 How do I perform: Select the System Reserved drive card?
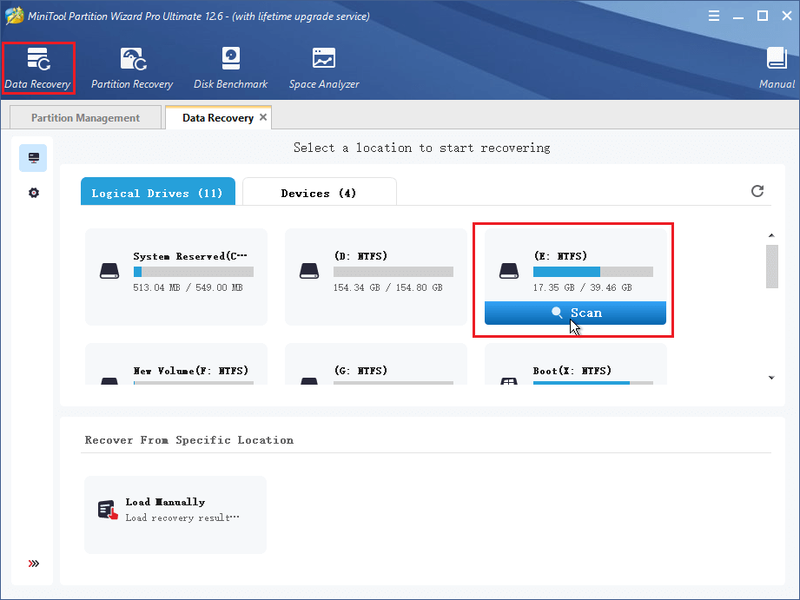[176, 277]
